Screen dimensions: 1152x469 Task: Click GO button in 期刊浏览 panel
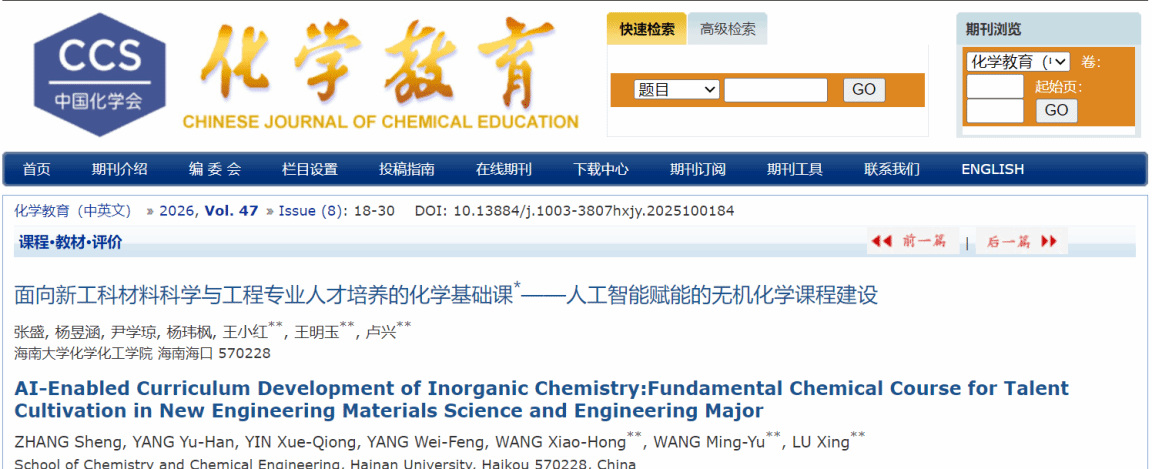pos(1056,110)
